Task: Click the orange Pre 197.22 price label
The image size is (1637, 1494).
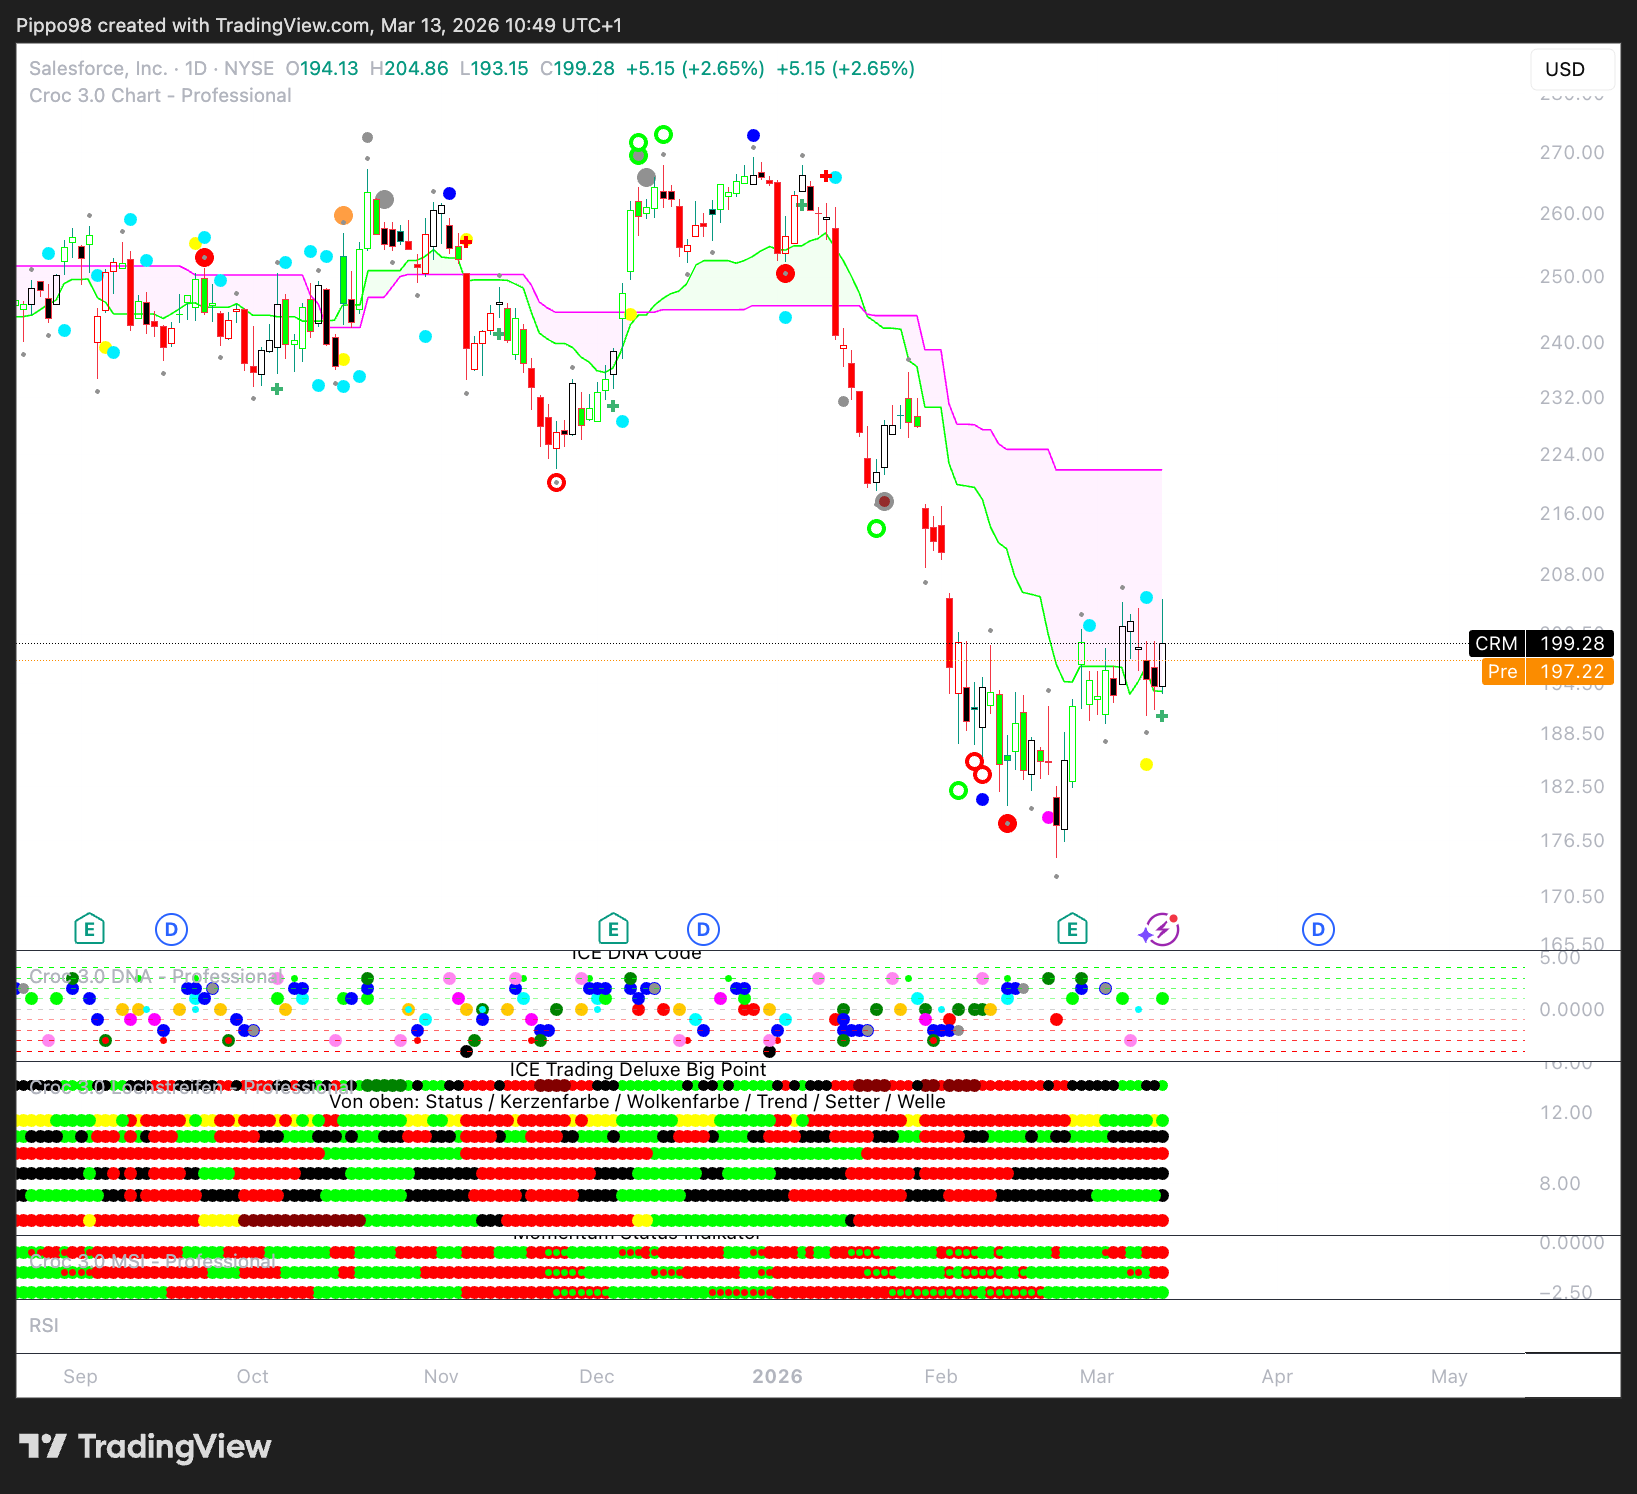Action: tap(1546, 672)
